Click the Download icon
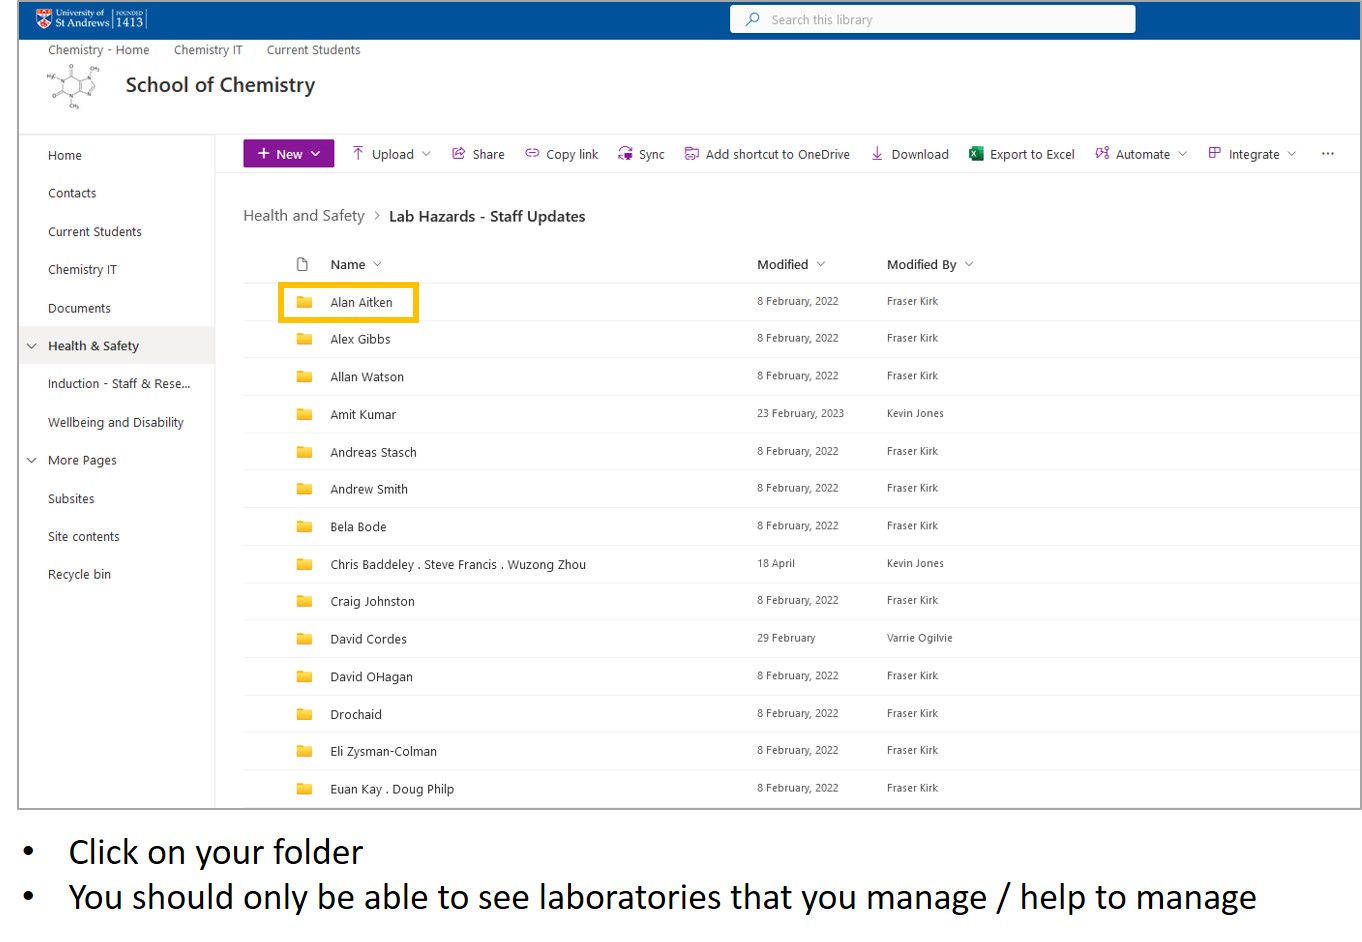The width and height of the screenshot is (1362, 942). 878,153
